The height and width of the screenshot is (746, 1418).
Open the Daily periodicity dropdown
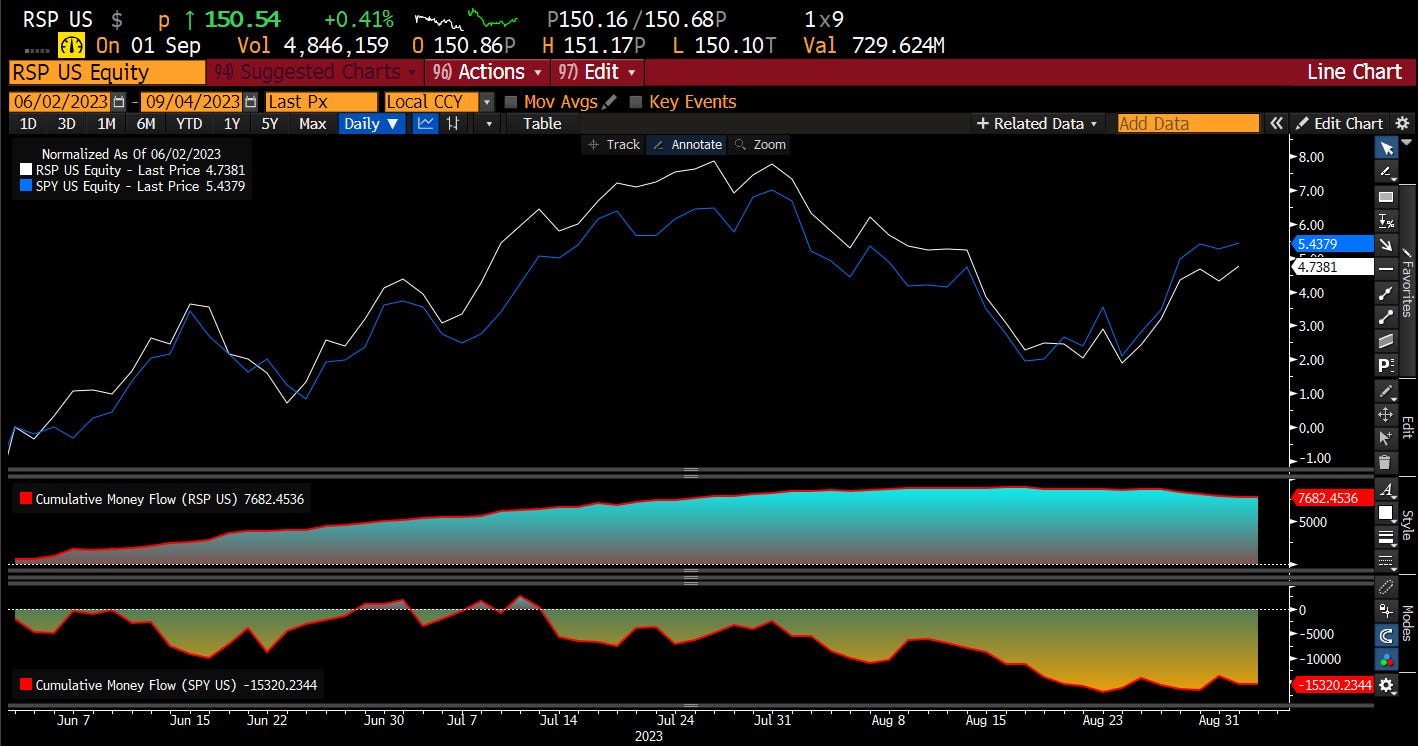pyautogui.click(x=371, y=123)
